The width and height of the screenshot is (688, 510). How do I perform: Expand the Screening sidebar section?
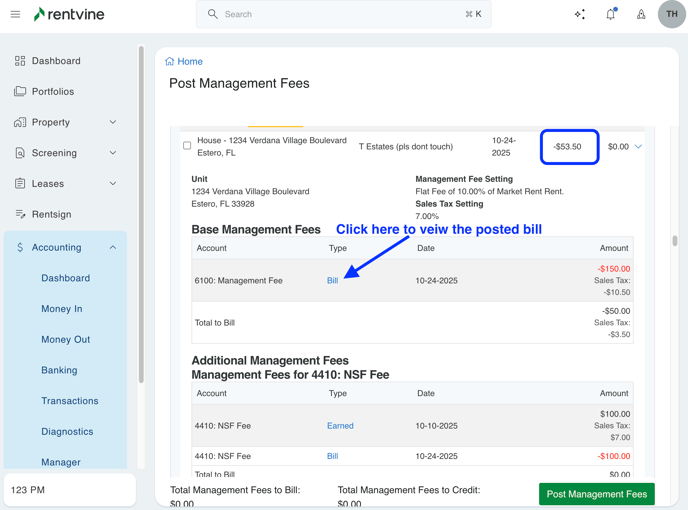pyautogui.click(x=113, y=153)
